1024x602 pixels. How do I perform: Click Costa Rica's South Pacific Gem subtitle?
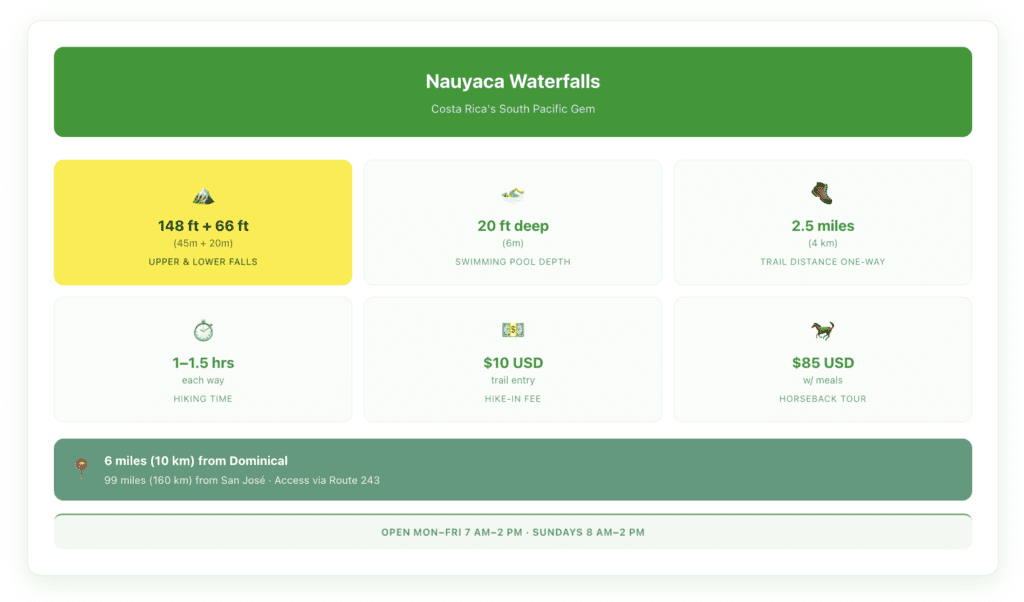tap(512, 109)
